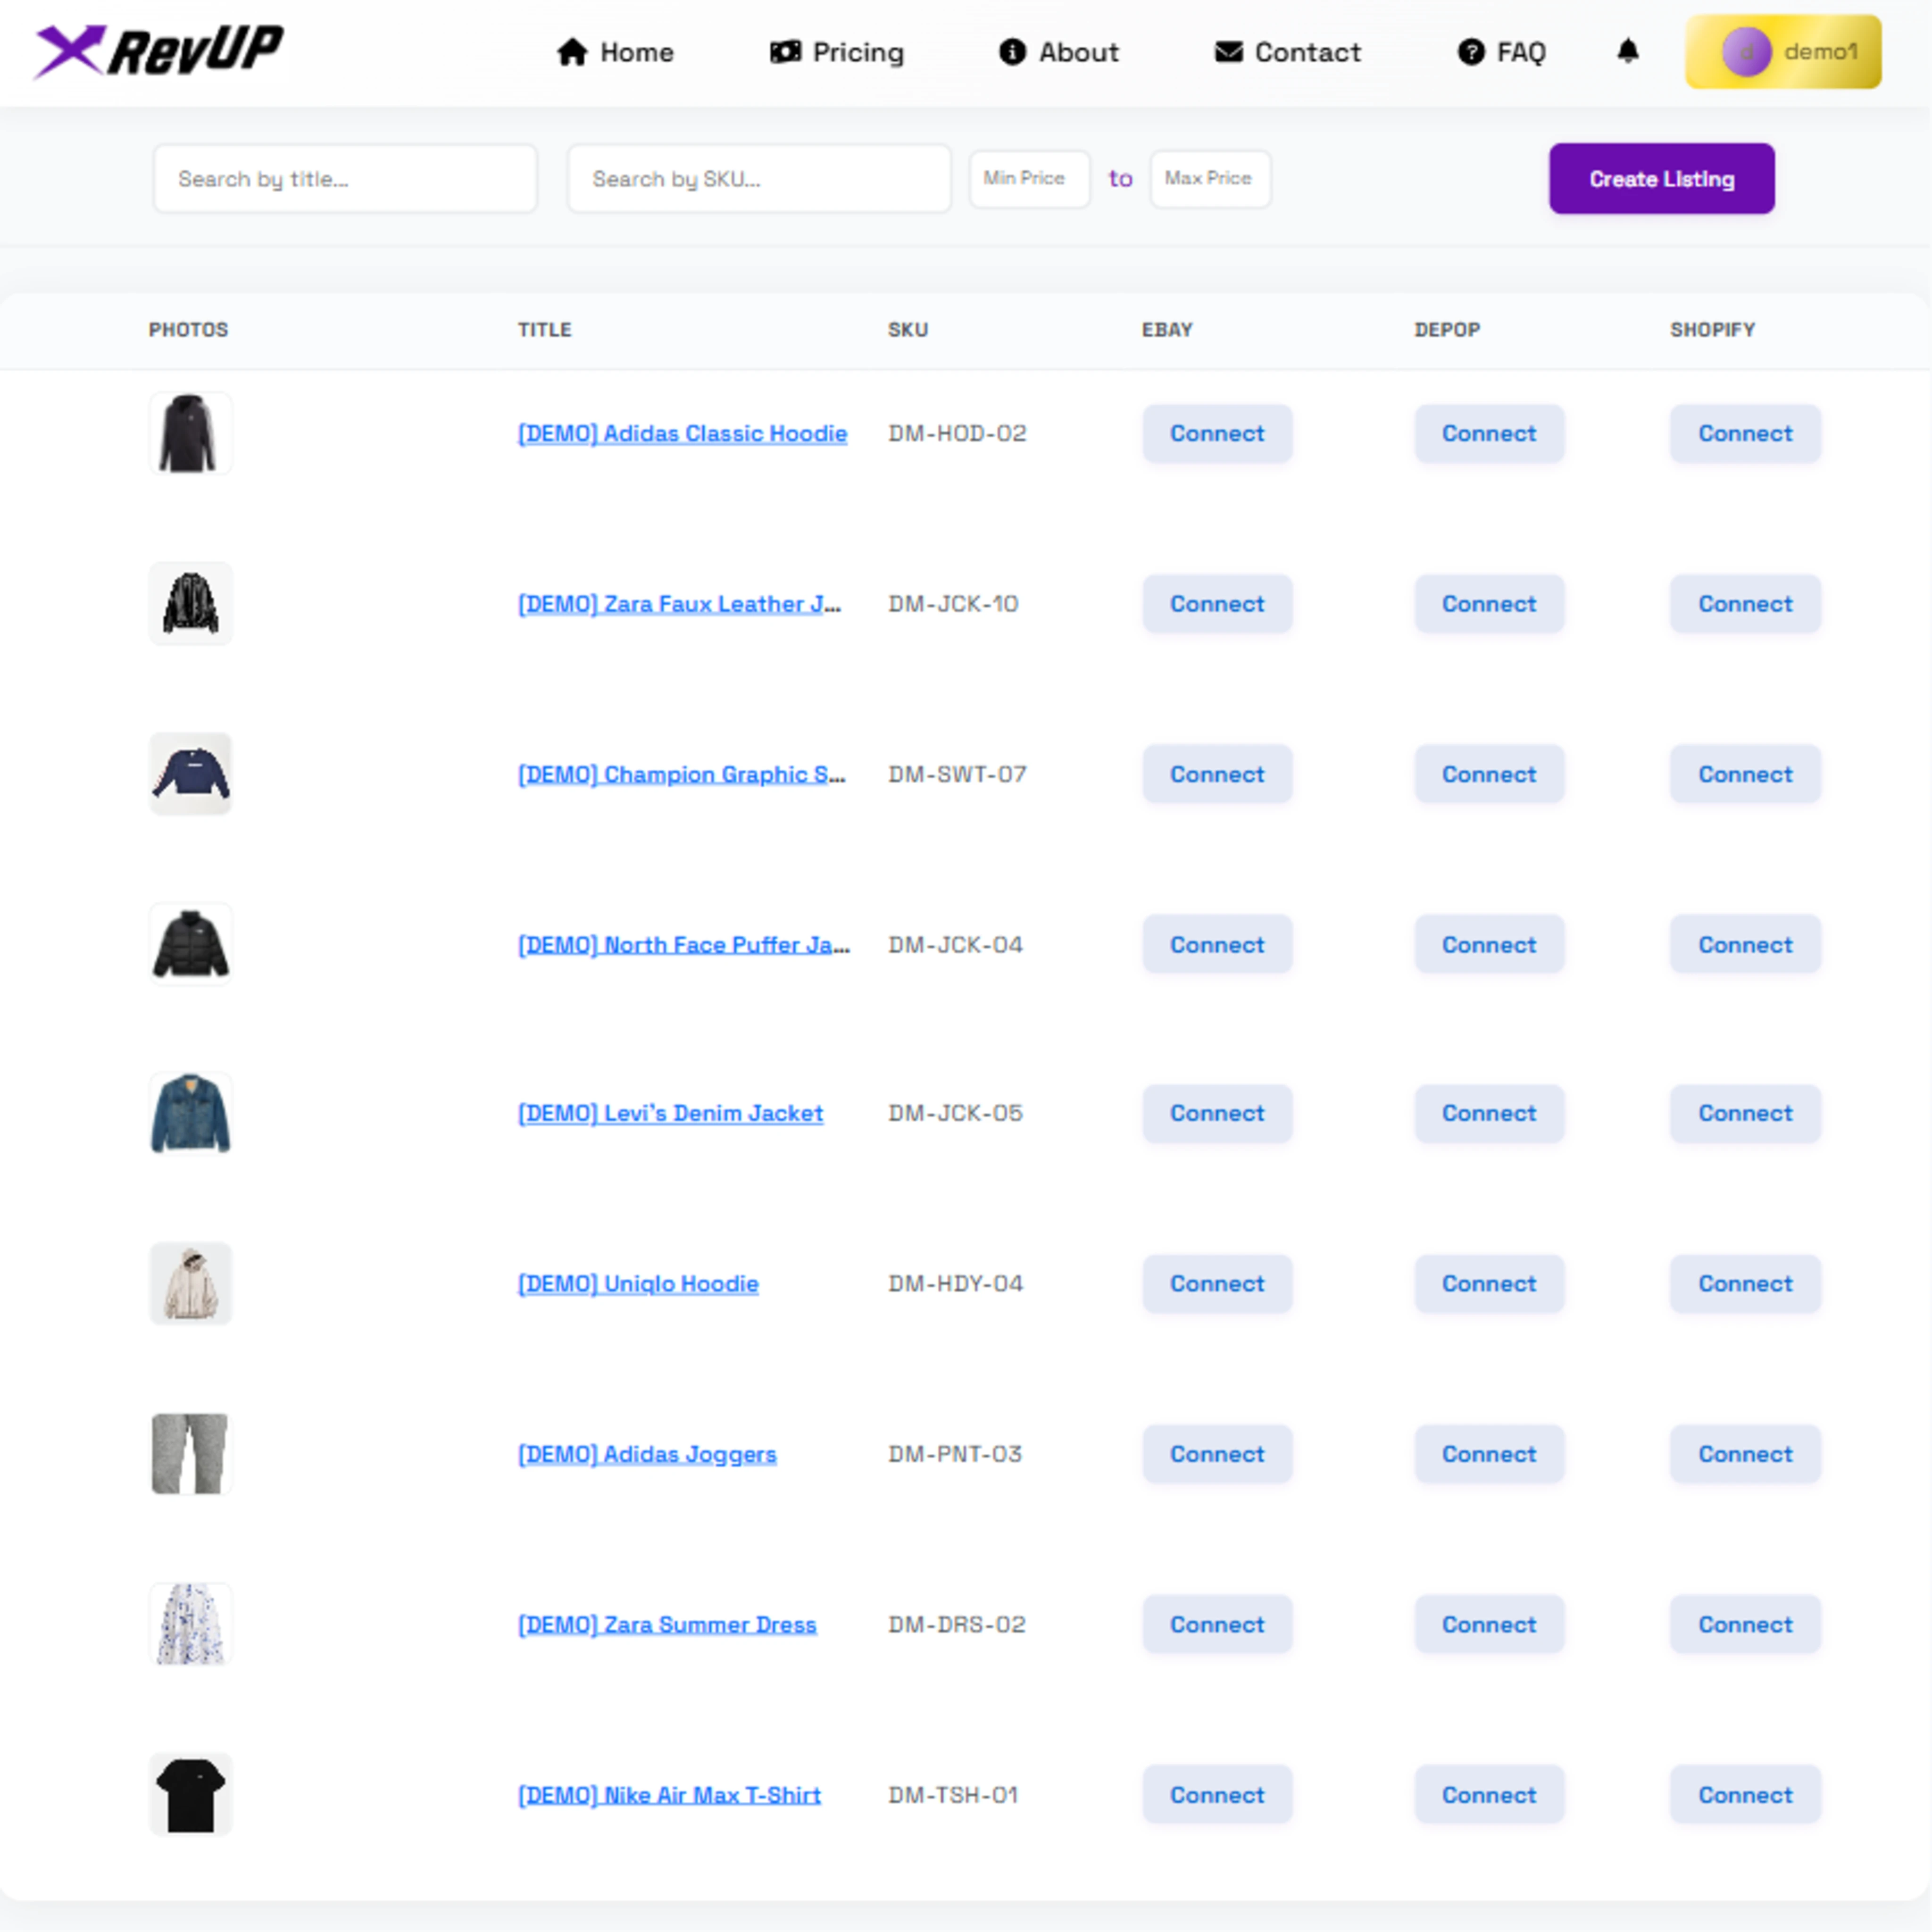Connect Zara Faux Leather to Shopify

1745,604
